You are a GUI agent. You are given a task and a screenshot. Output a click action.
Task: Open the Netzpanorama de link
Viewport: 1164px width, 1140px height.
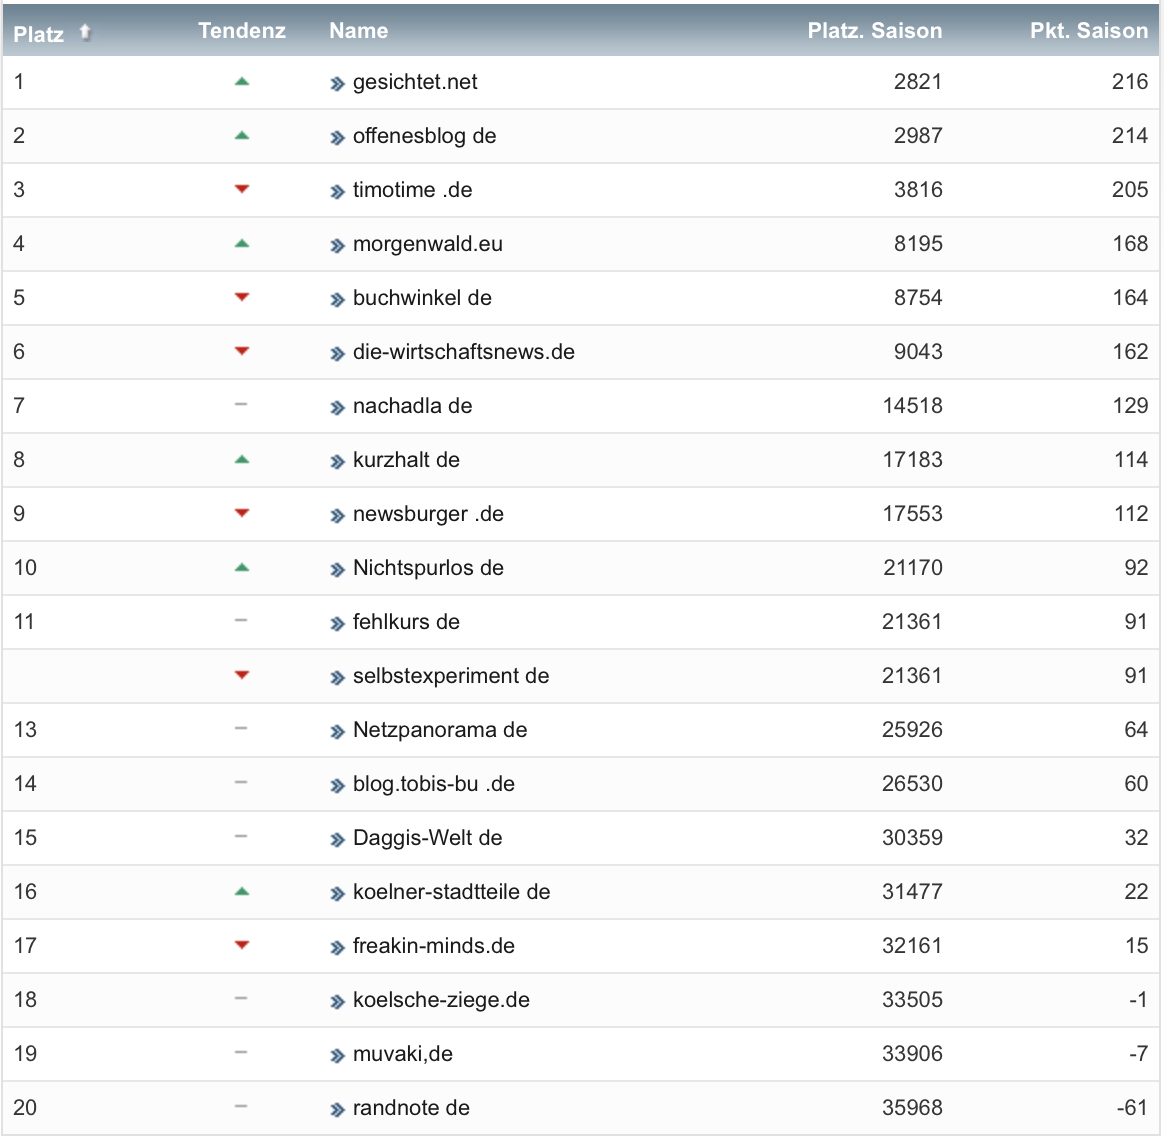[440, 730]
